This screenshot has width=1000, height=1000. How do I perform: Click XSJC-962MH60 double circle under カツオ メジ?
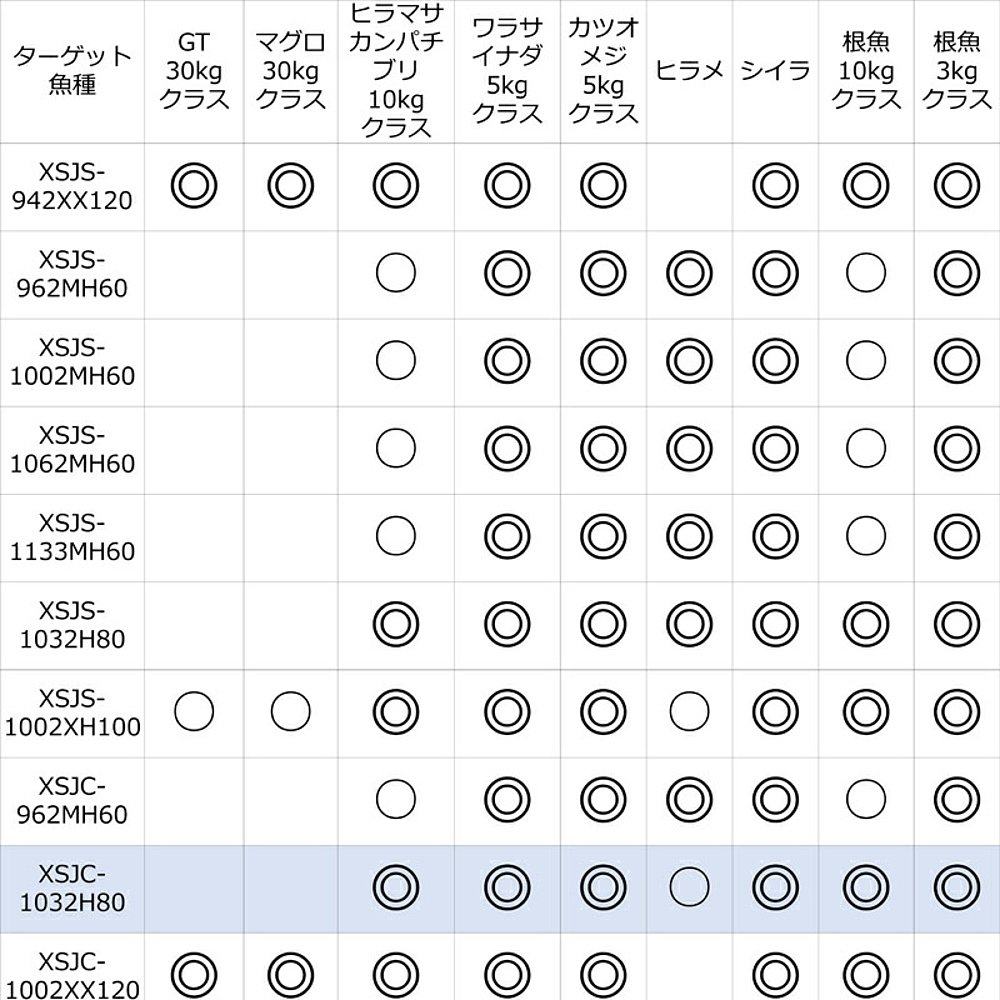pos(600,798)
